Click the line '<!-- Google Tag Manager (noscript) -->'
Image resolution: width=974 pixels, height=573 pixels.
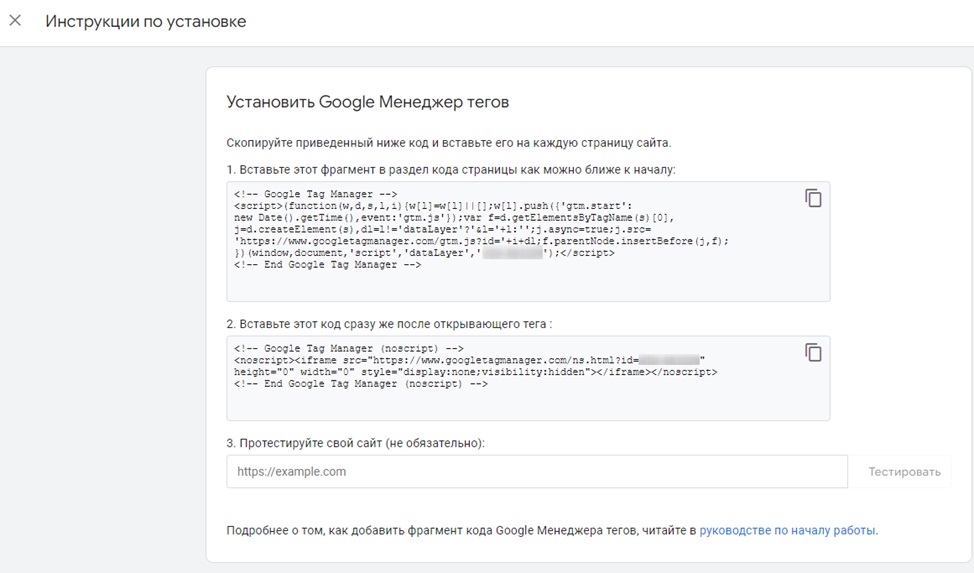[348, 349]
